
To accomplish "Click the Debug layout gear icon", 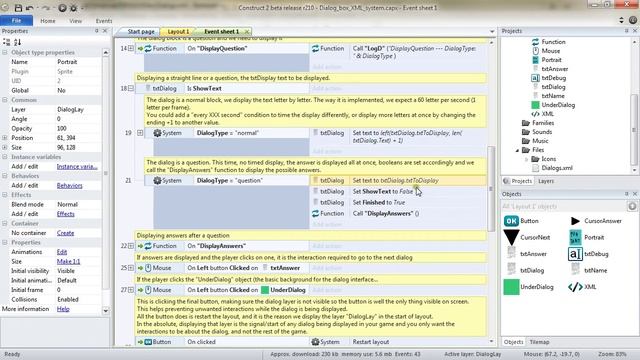I will pos(73,8).
